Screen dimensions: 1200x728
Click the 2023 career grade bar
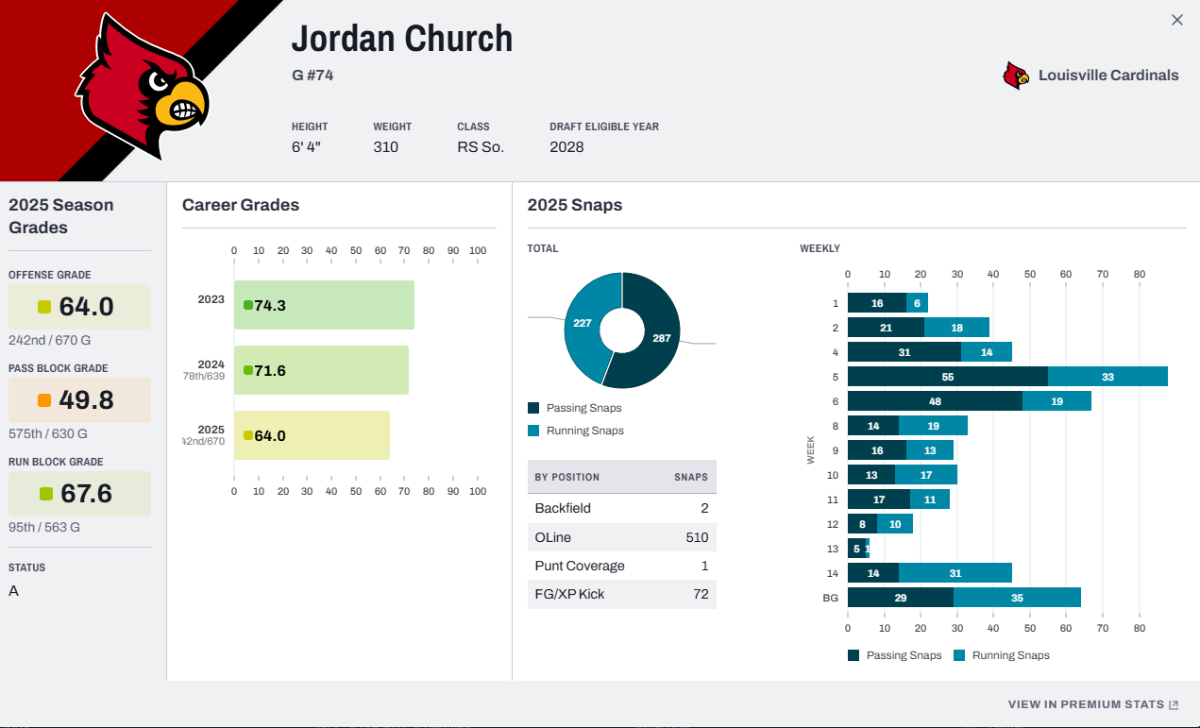324,305
